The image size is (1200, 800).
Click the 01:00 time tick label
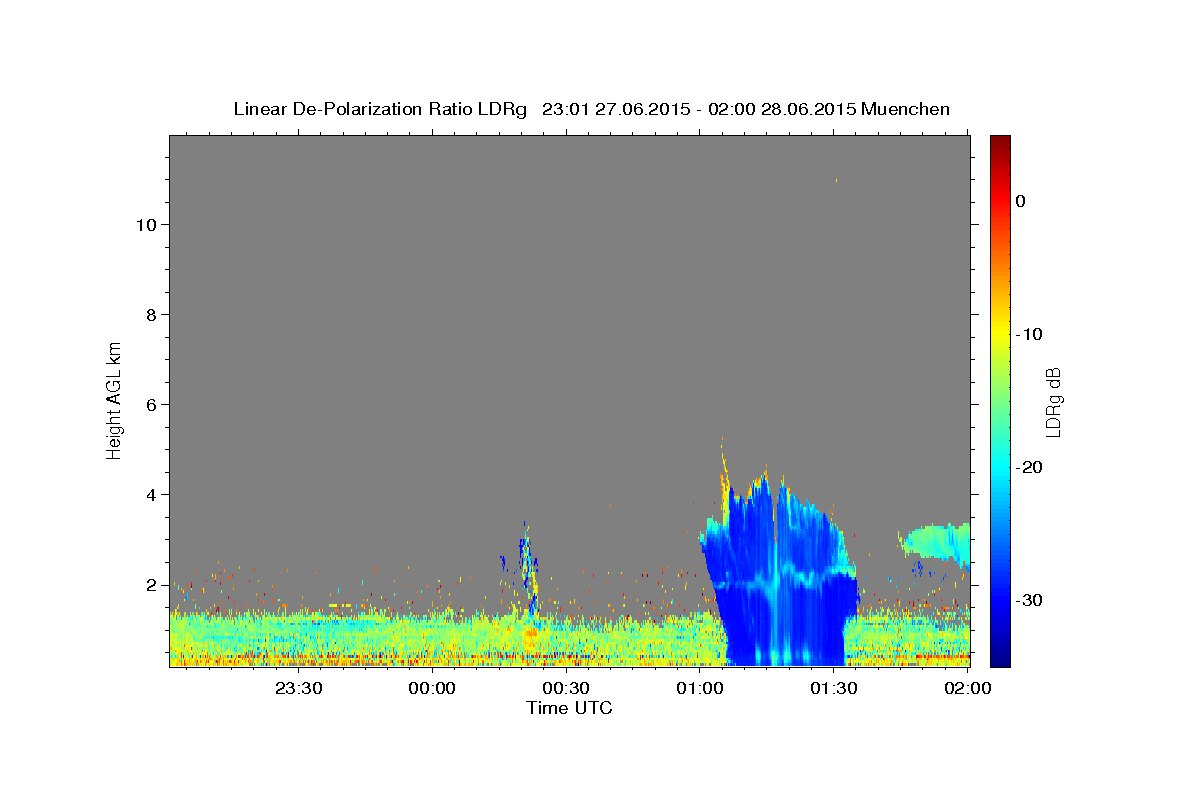700,688
